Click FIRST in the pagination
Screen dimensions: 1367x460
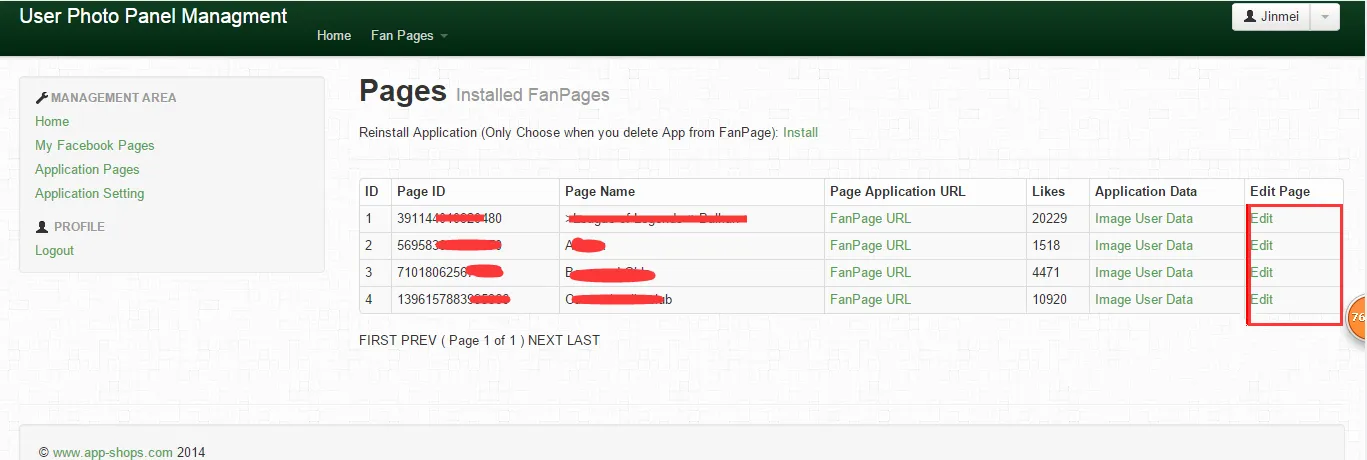378,340
